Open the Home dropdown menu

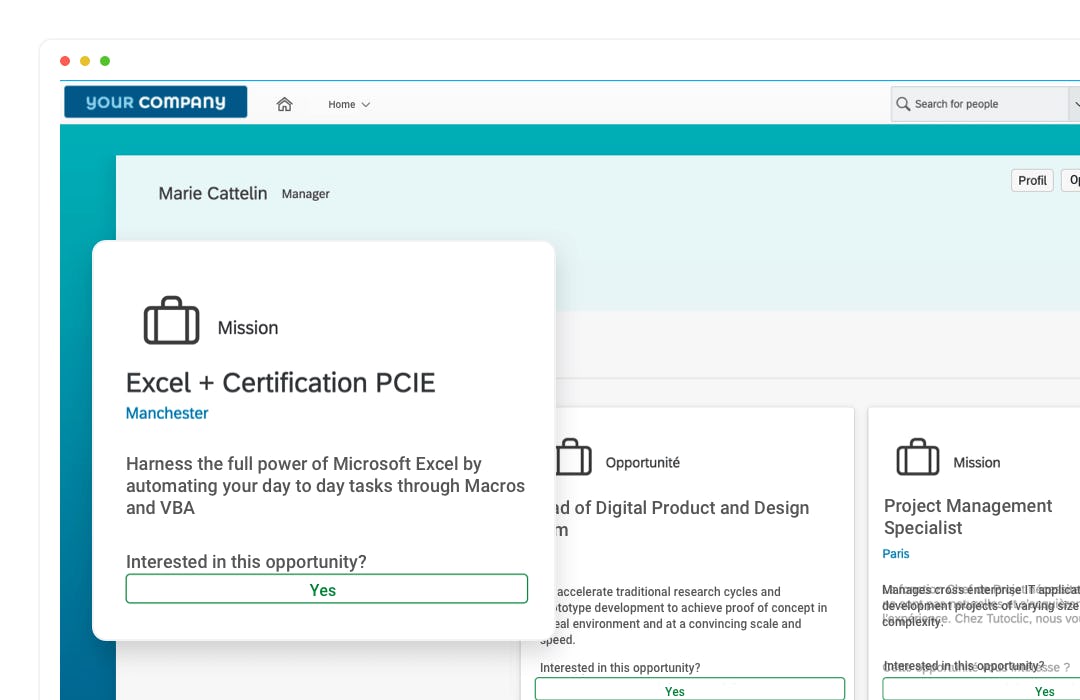click(x=349, y=104)
